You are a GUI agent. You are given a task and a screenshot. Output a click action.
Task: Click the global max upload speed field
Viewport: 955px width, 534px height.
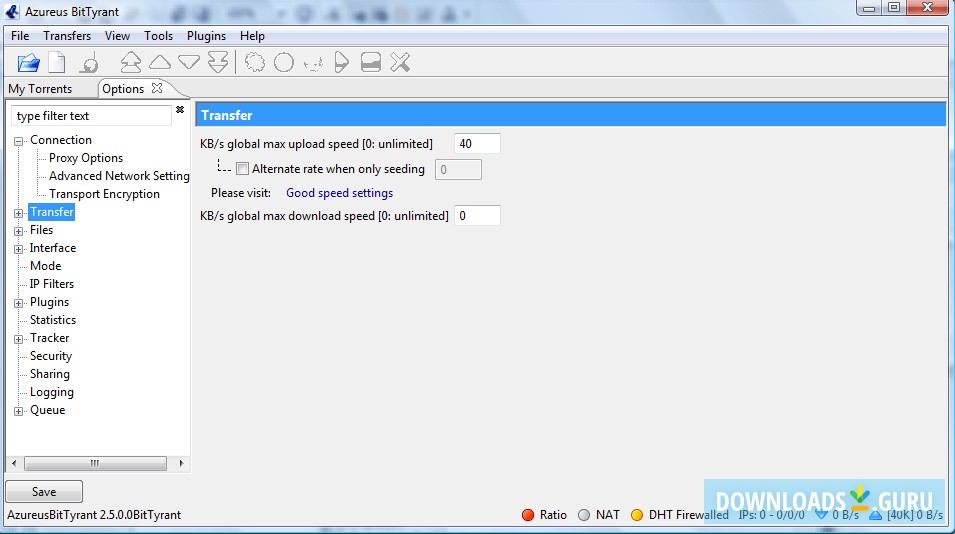(x=477, y=144)
